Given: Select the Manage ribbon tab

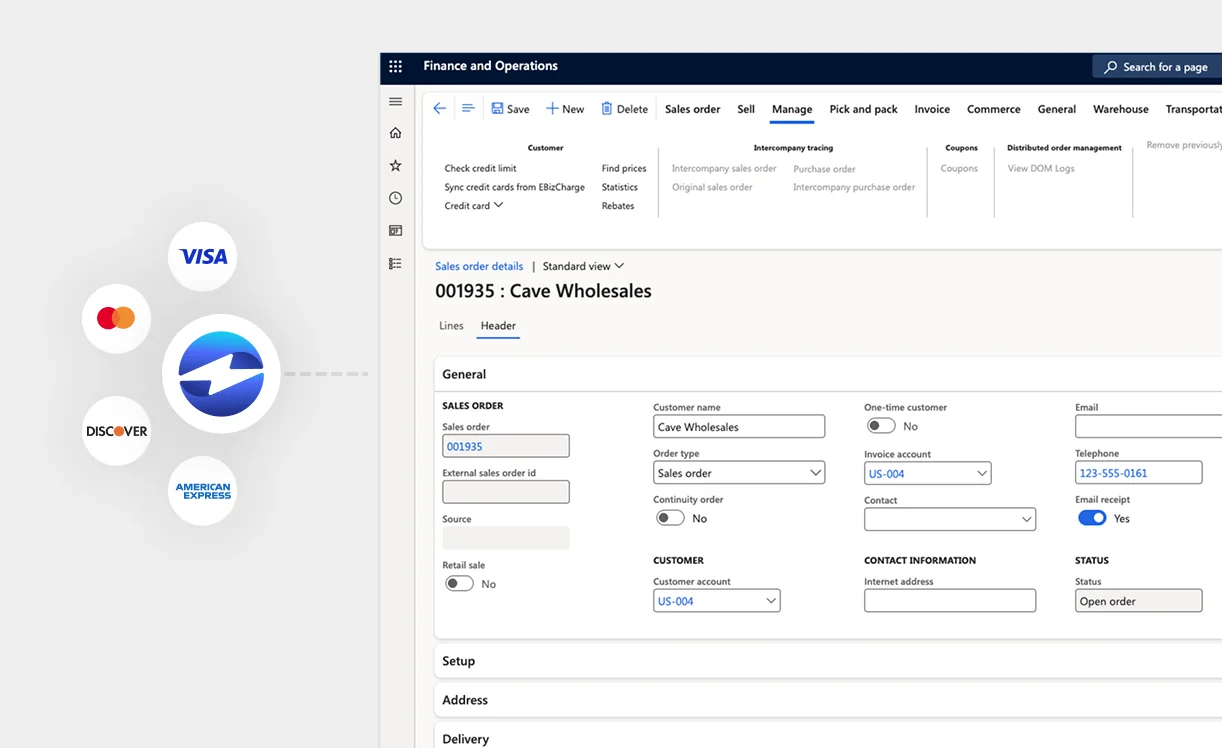Looking at the screenshot, I should point(792,109).
